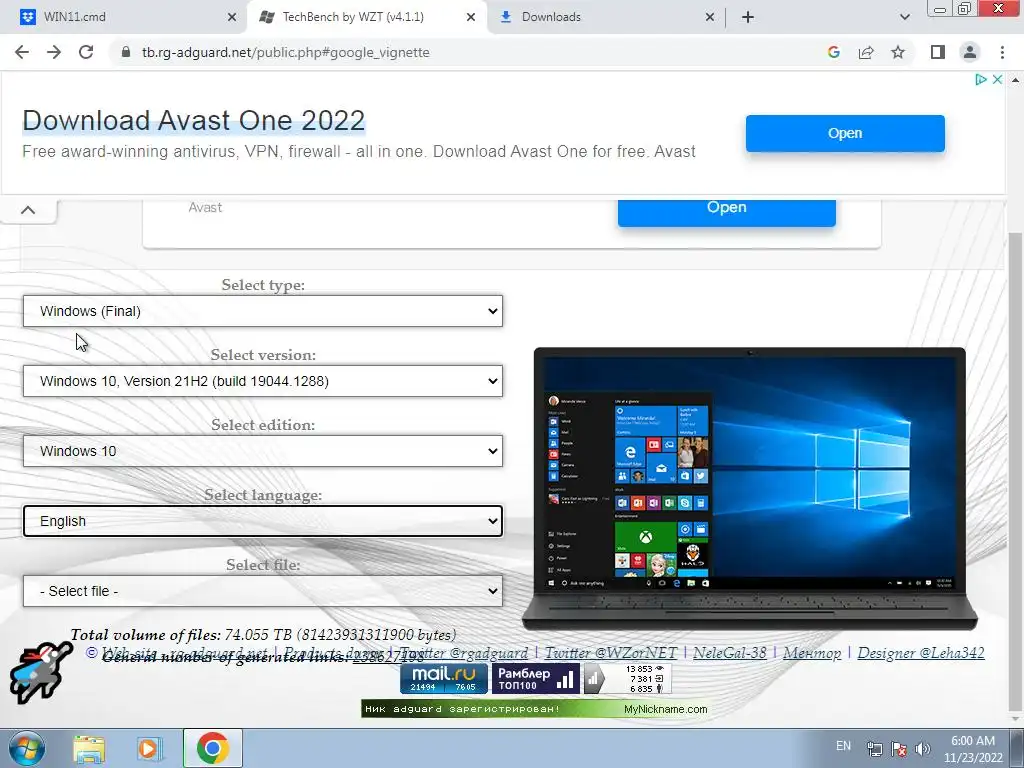Open the Chrome profile avatar
This screenshot has width=1024, height=768.
970,52
